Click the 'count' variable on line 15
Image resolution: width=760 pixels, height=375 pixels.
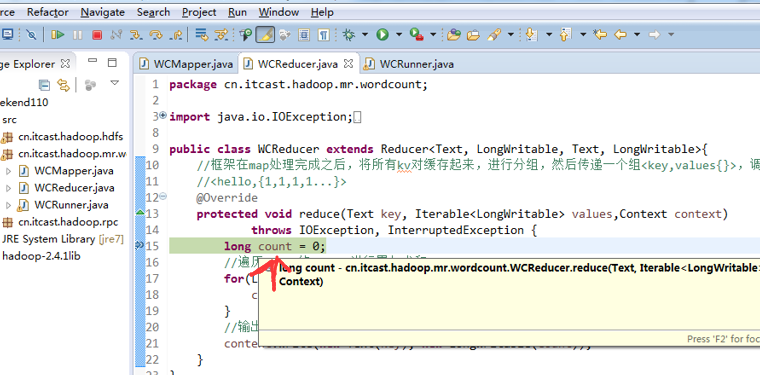pos(275,247)
